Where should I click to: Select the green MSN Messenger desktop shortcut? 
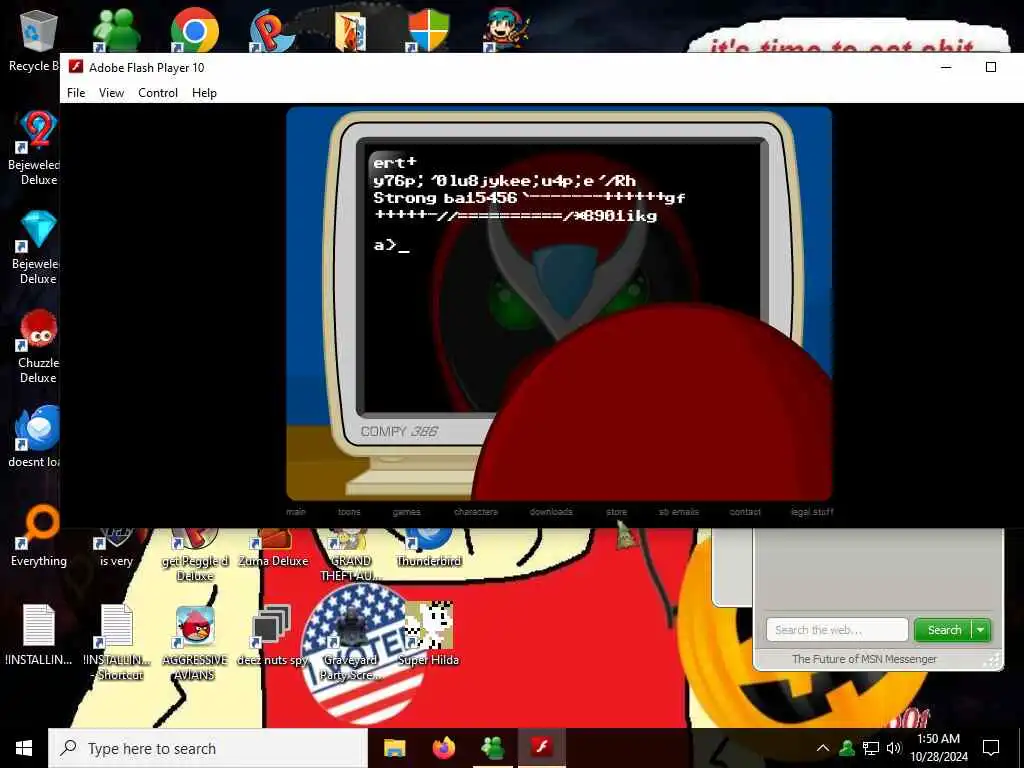(117, 30)
